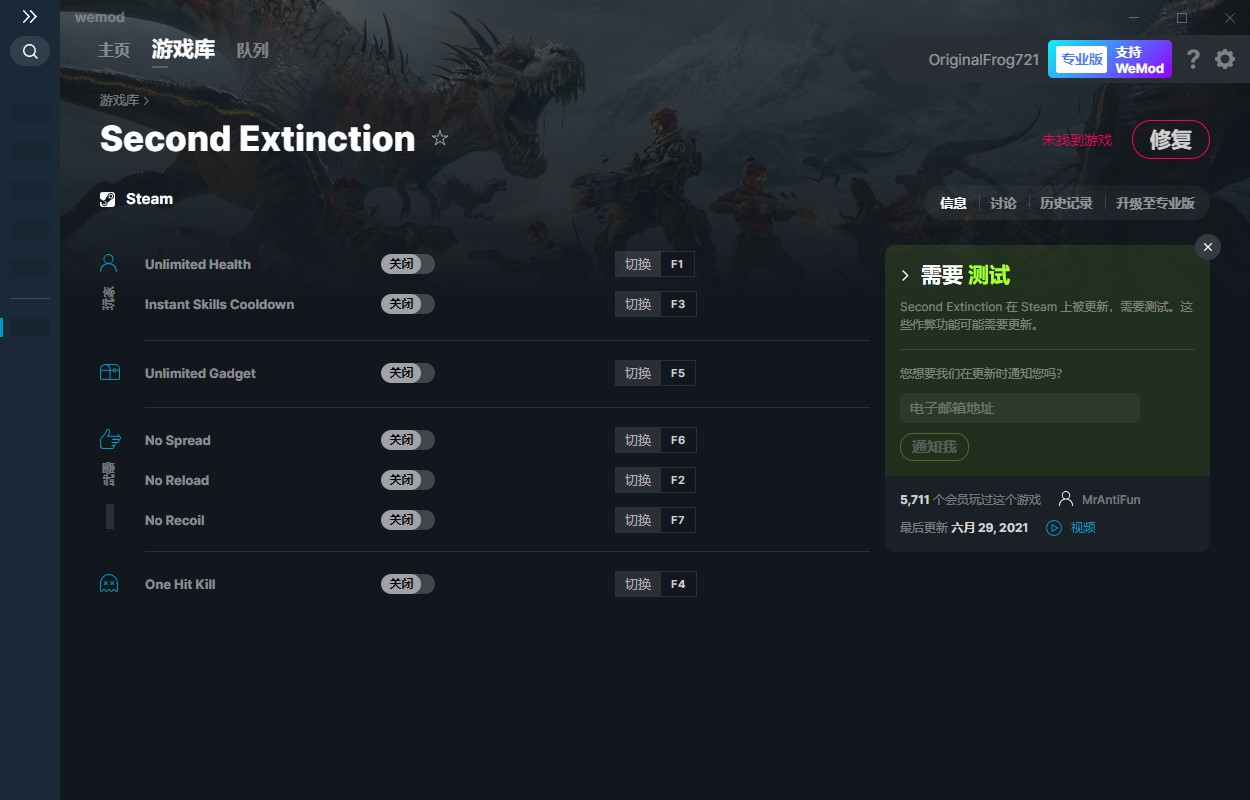Switch to the 讨论 tab
This screenshot has width=1250, height=800.
point(1003,203)
